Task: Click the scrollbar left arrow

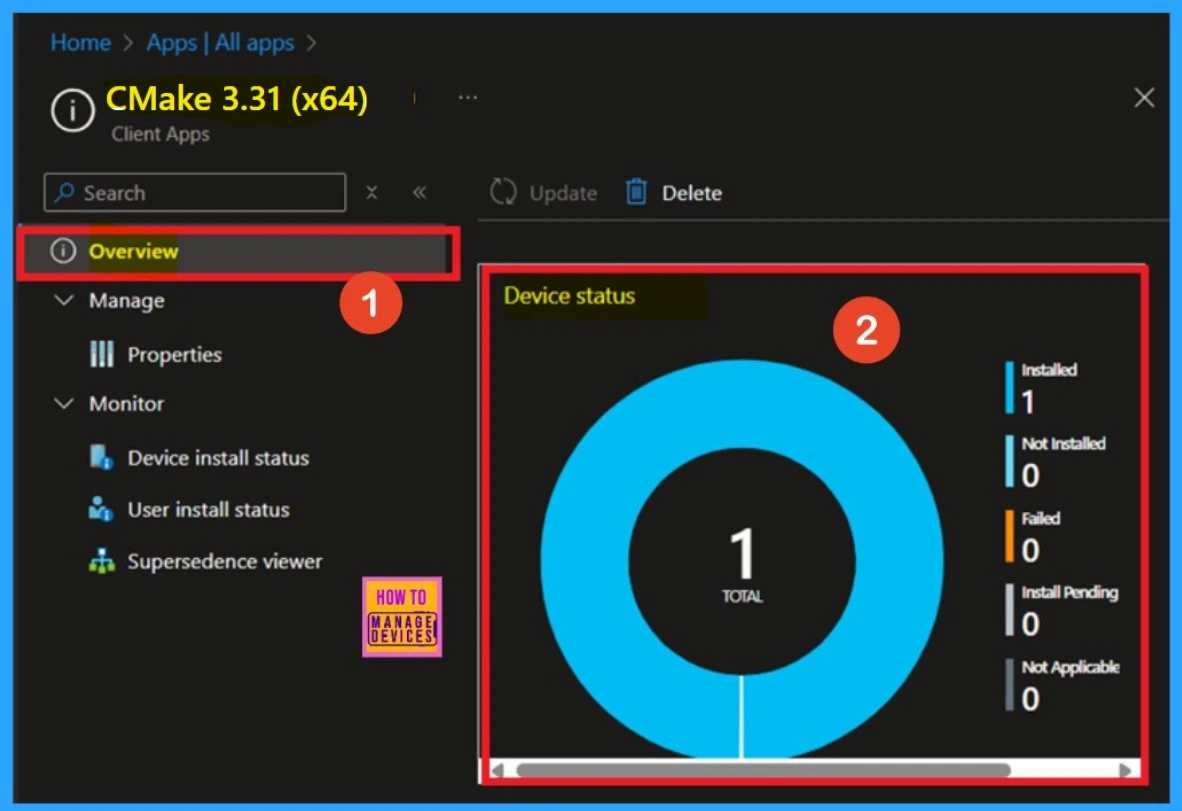Action: [497, 770]
